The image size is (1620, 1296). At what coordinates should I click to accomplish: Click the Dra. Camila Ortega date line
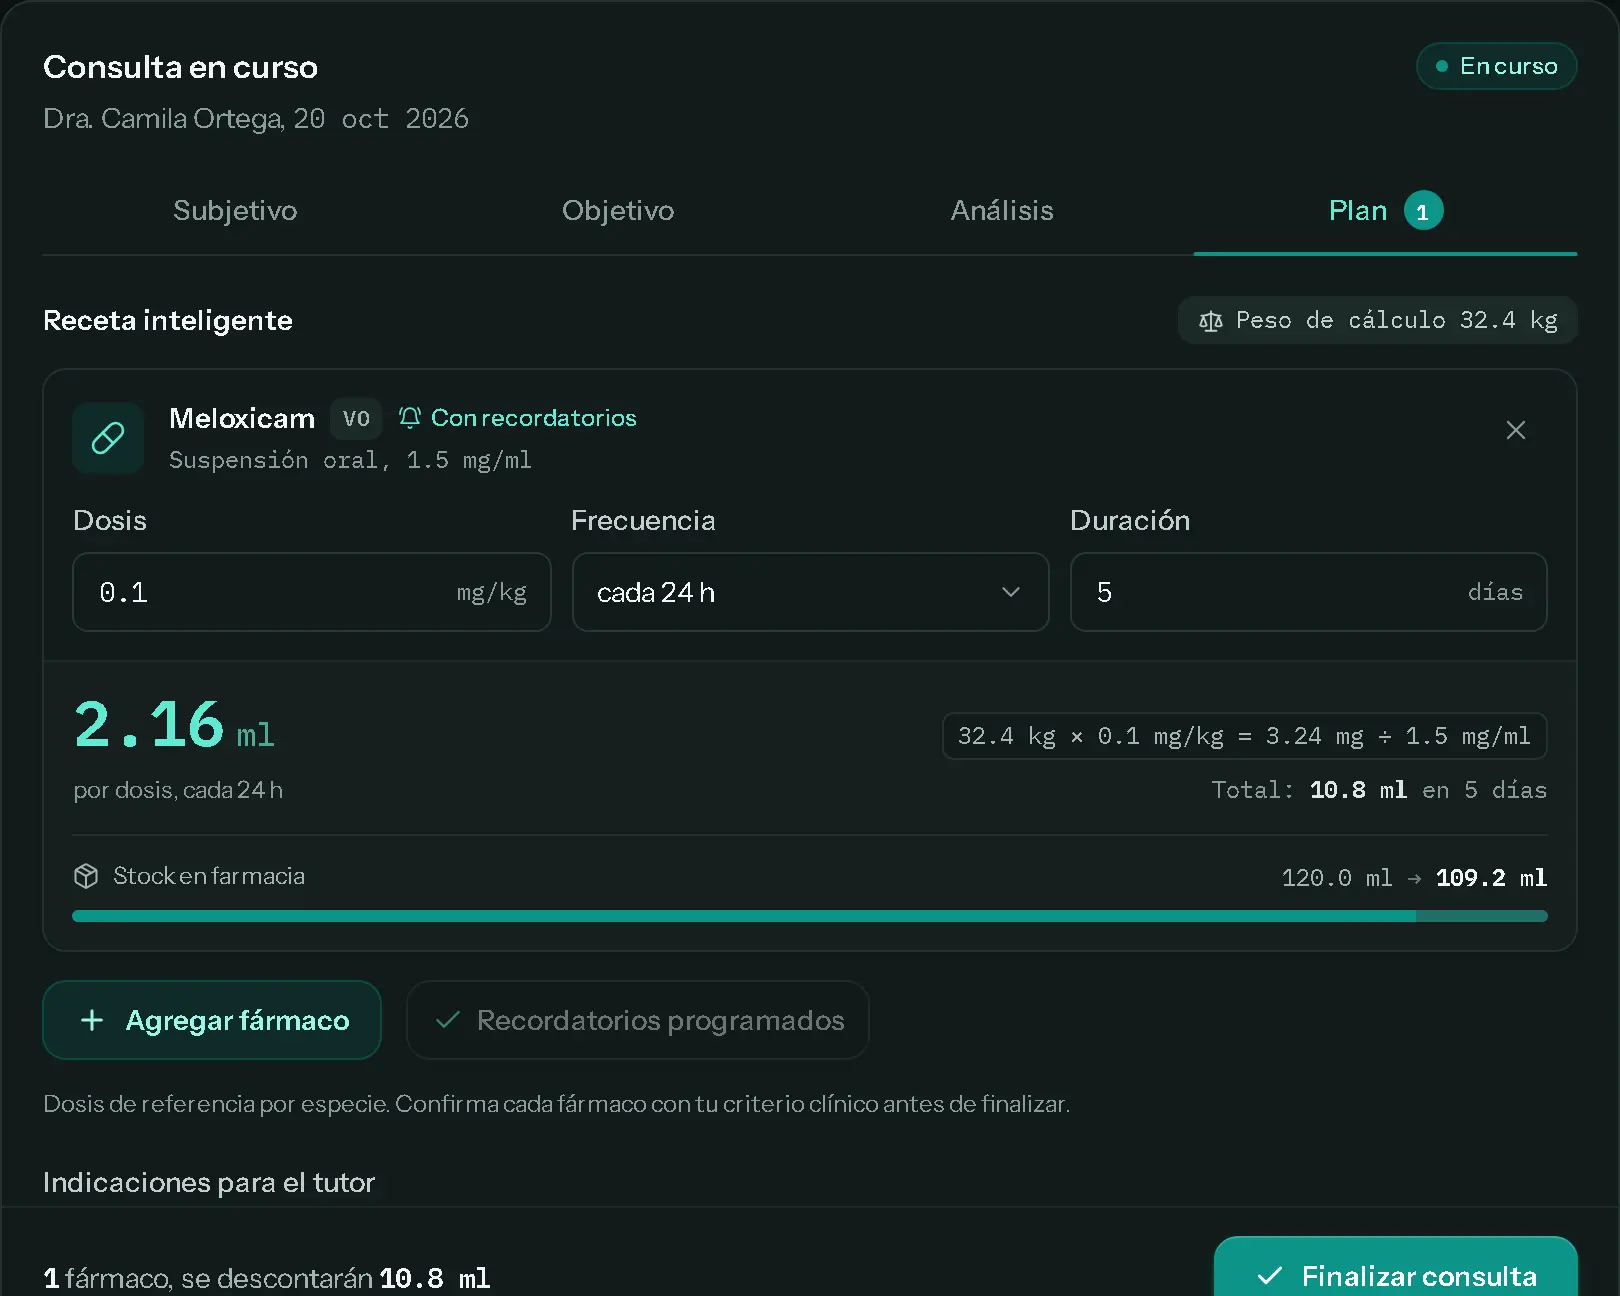click(256, 118)
